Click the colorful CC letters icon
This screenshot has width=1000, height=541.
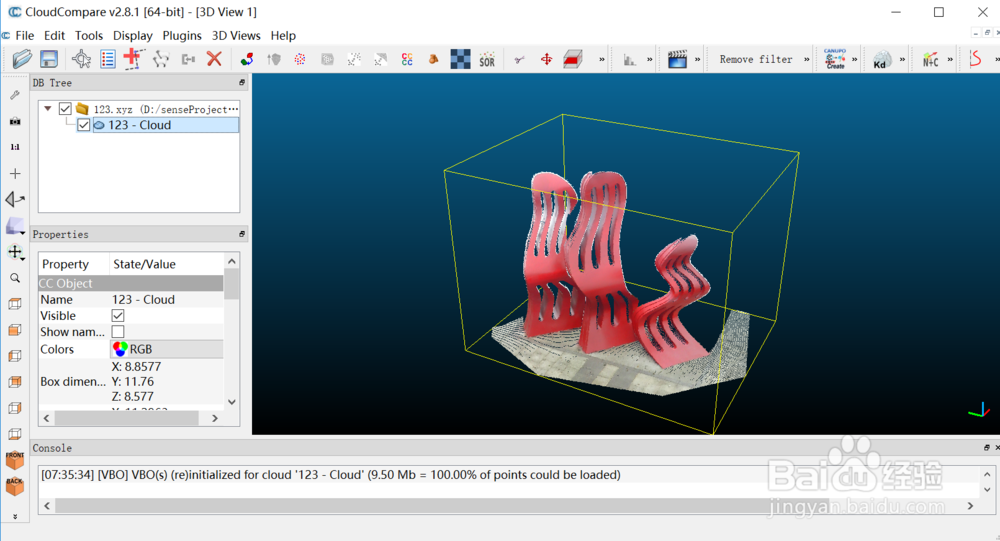tap(407, 59)
